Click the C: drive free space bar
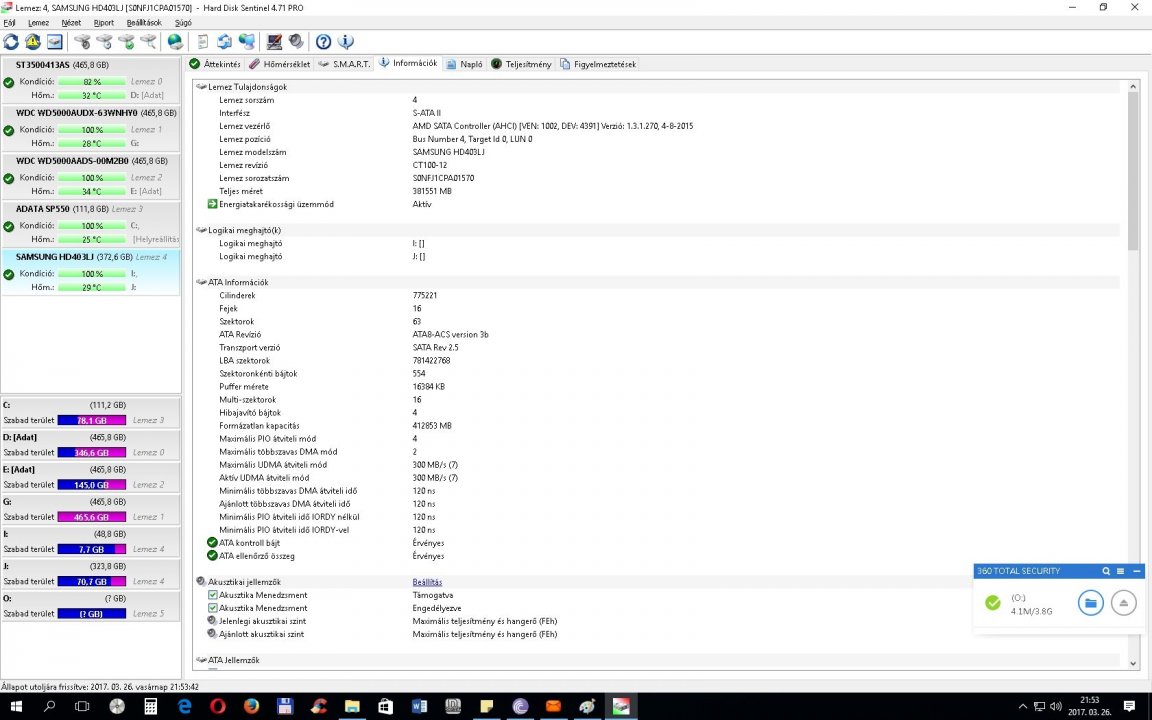Viewport: 1152px width, 720px height. pyautogui.click(x=92, y=420)
